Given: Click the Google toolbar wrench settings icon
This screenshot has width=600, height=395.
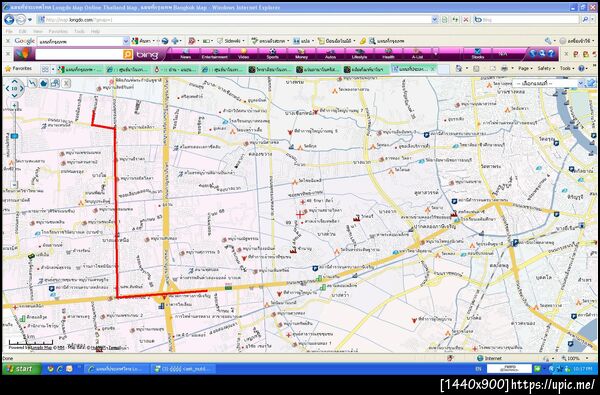Looking at the screenshot, I should point(548,41).
